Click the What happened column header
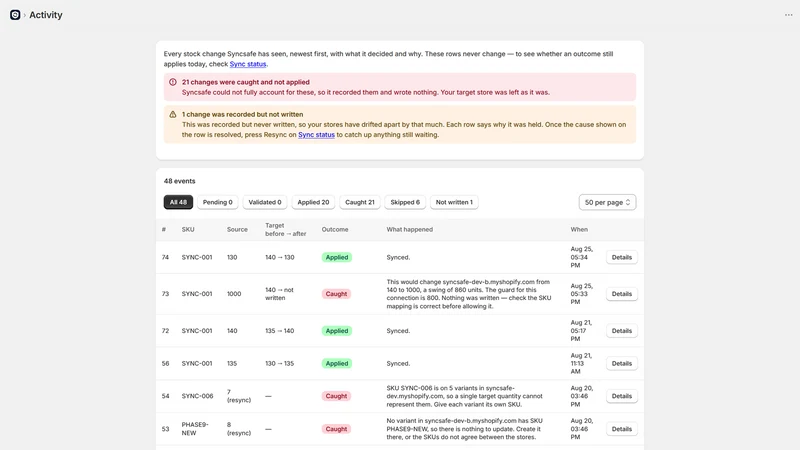The width and height of the screenshot is (800, 450). (x=410, y=230)
